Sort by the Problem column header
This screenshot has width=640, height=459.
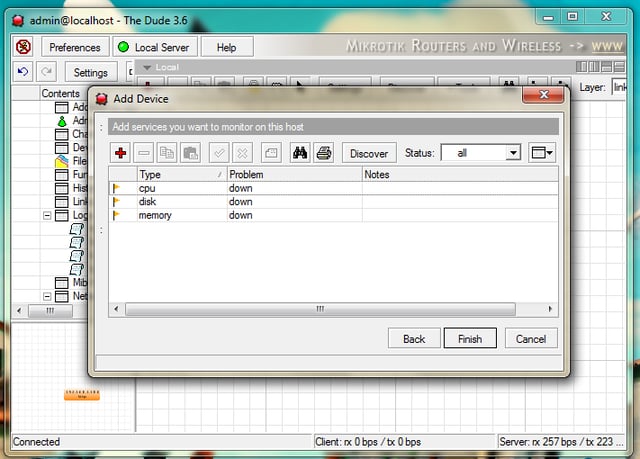[294, 174]
